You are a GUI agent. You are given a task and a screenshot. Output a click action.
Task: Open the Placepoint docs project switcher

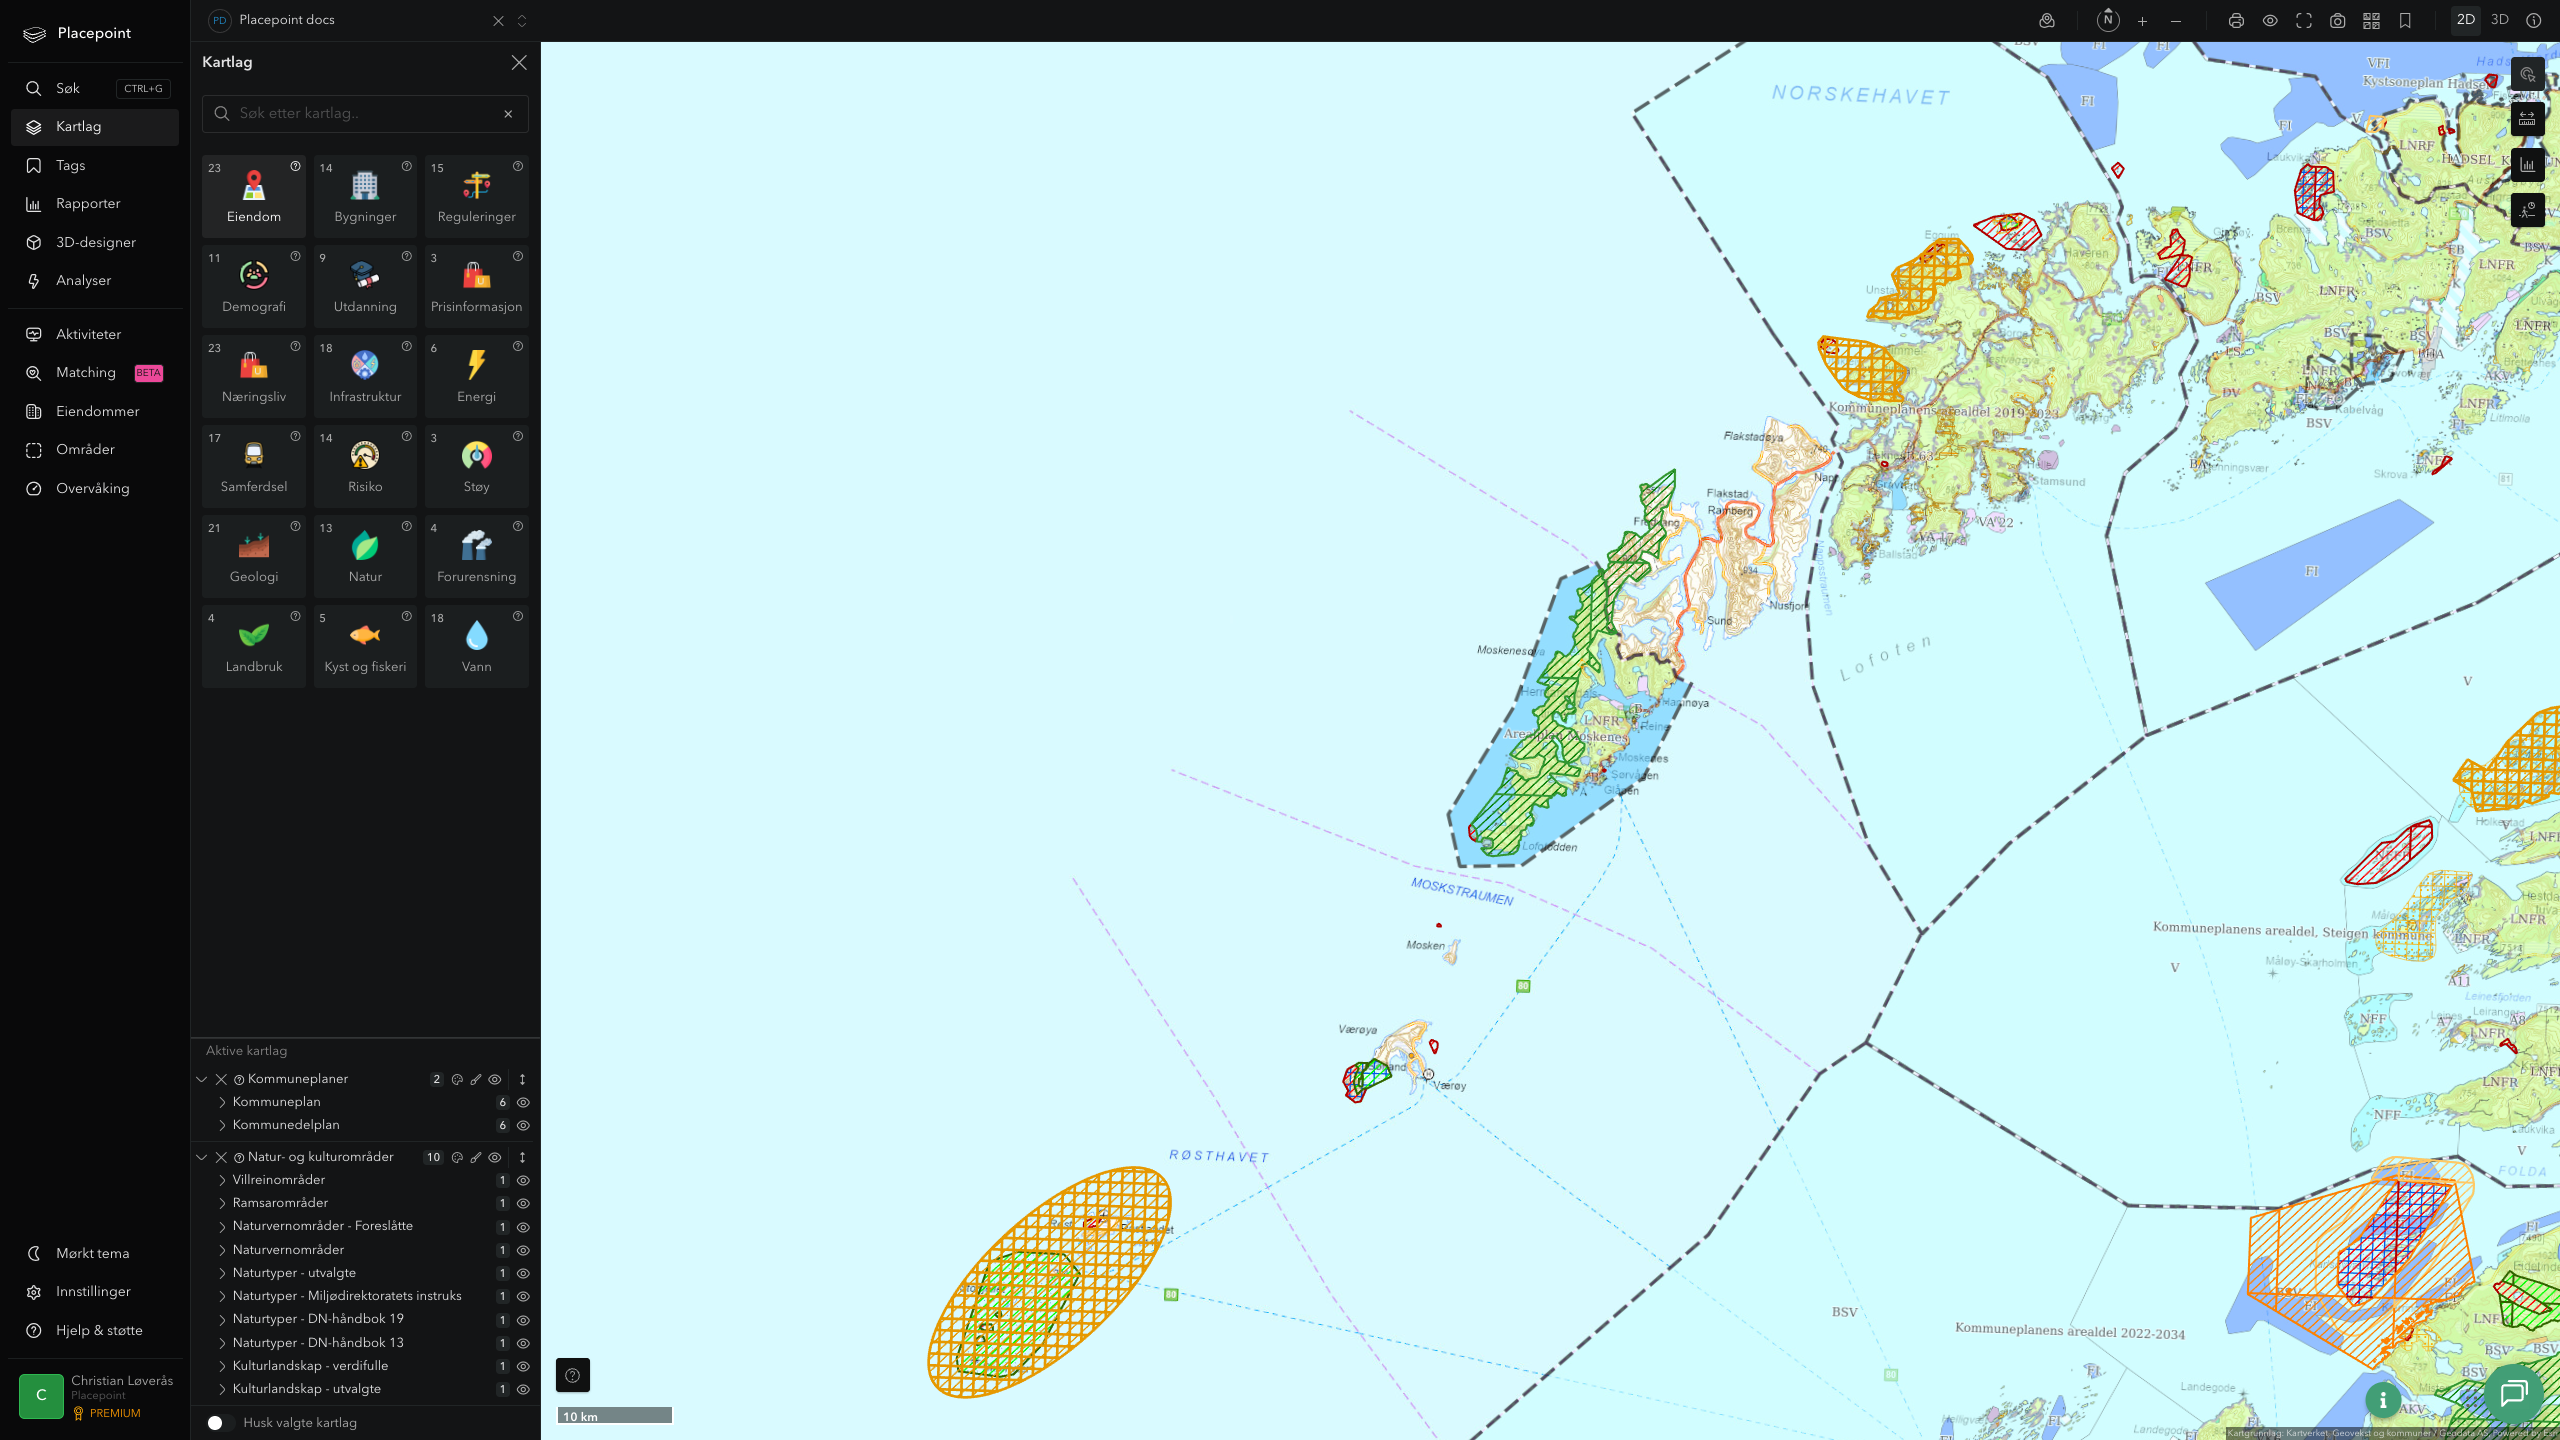522,21
